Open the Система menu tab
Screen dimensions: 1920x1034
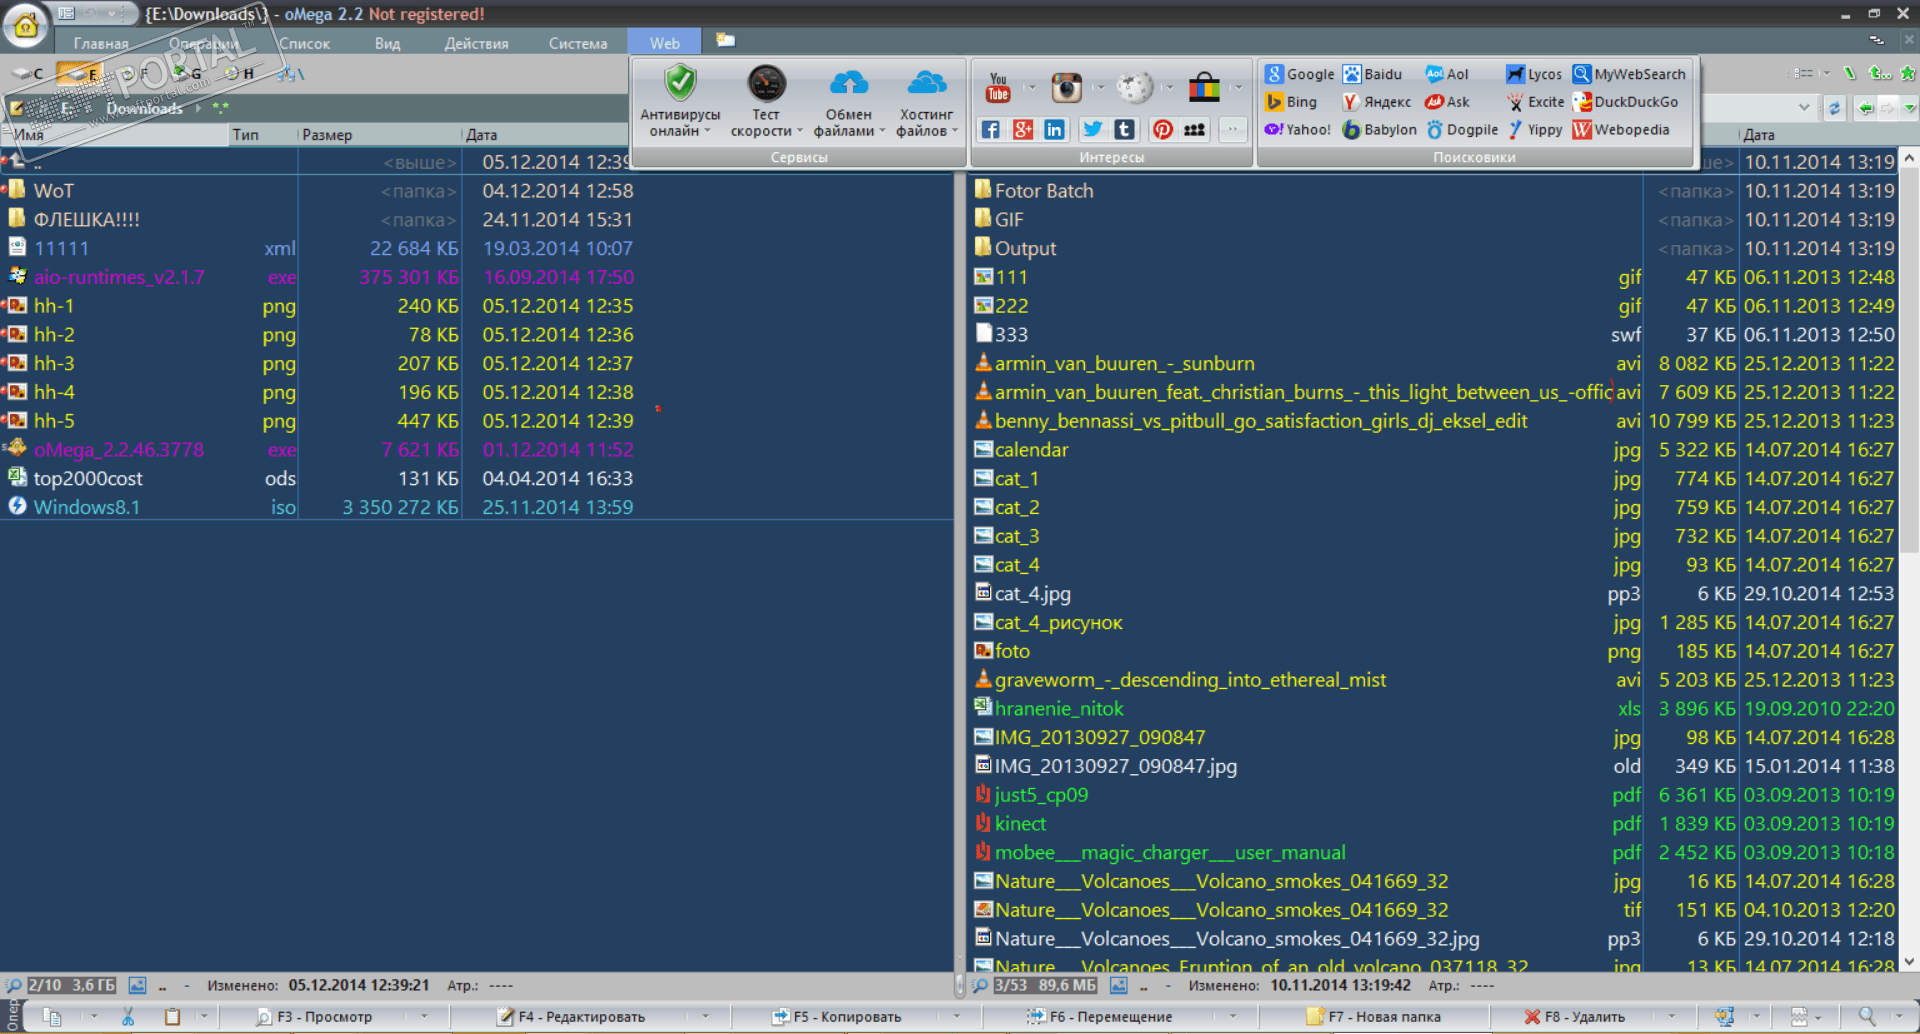coord(577,43)
